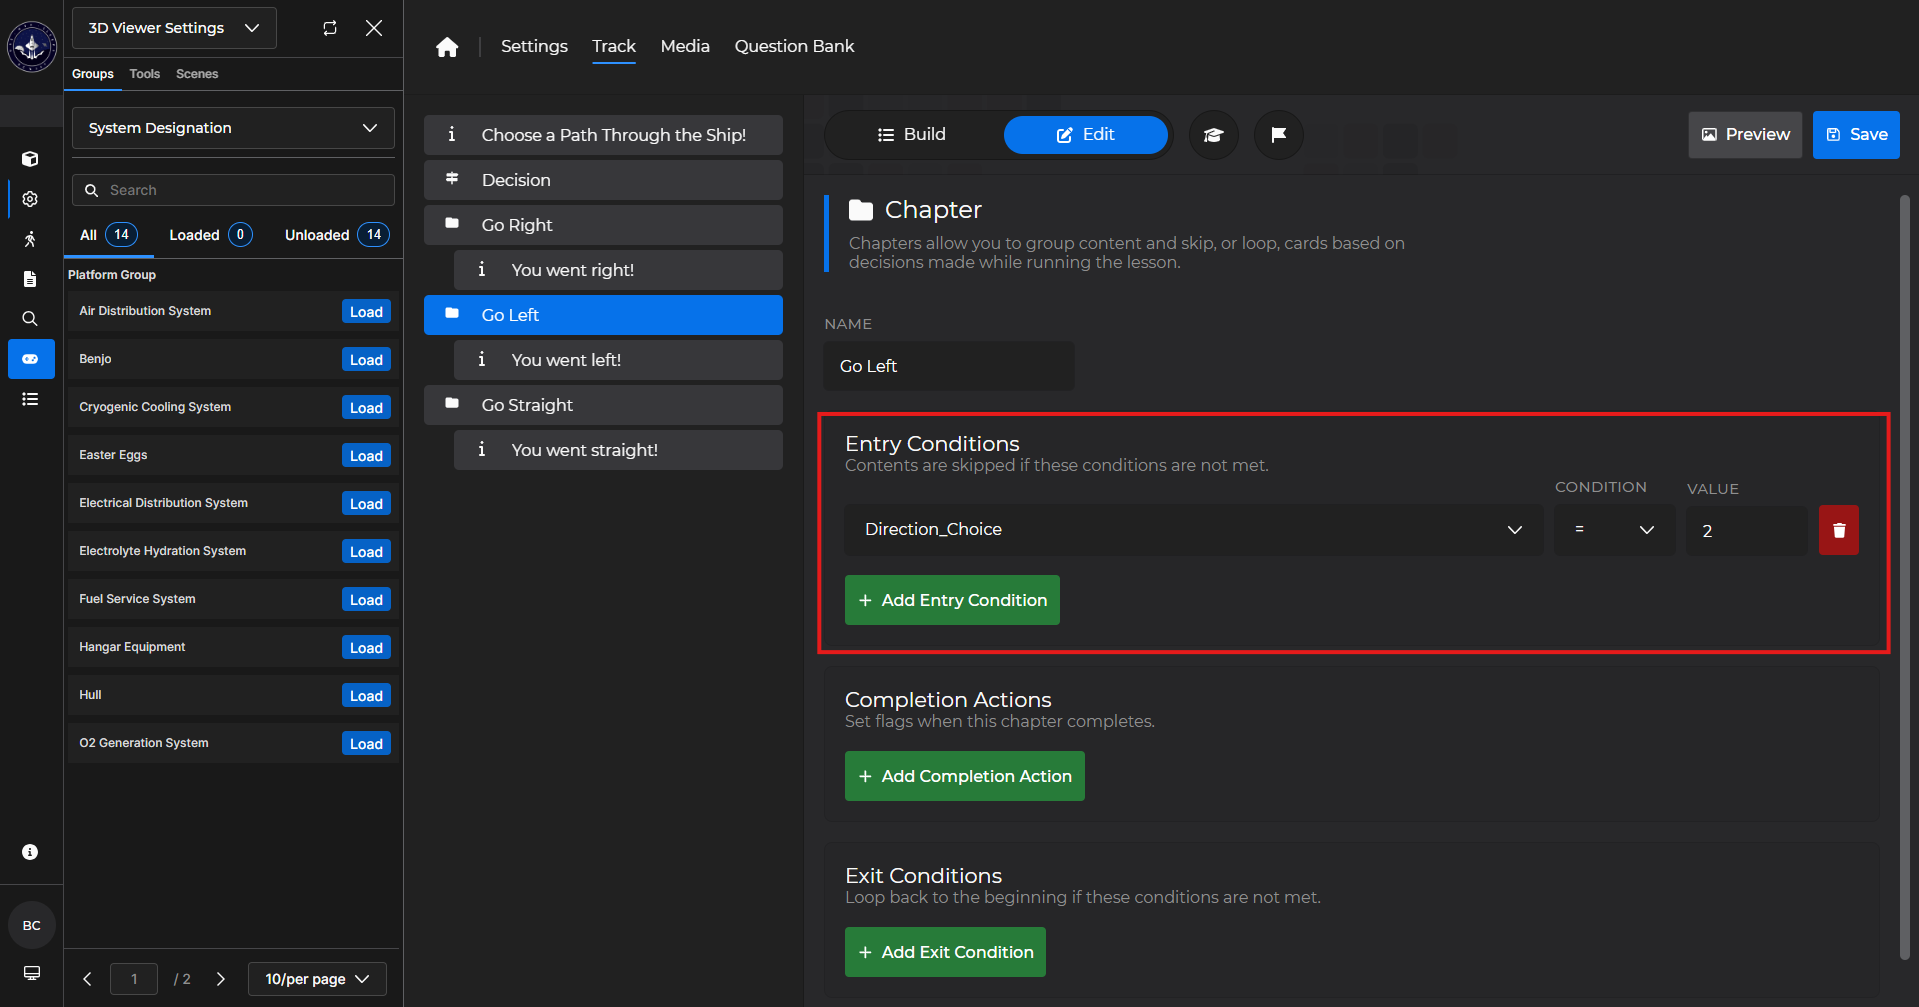
Task: Load the Electrolyte Hydration System group
Action: (x=366, y=552)
